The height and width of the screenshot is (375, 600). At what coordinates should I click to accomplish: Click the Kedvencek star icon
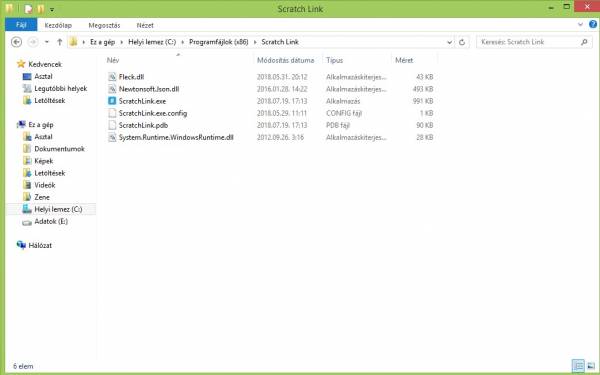point(21,64)
